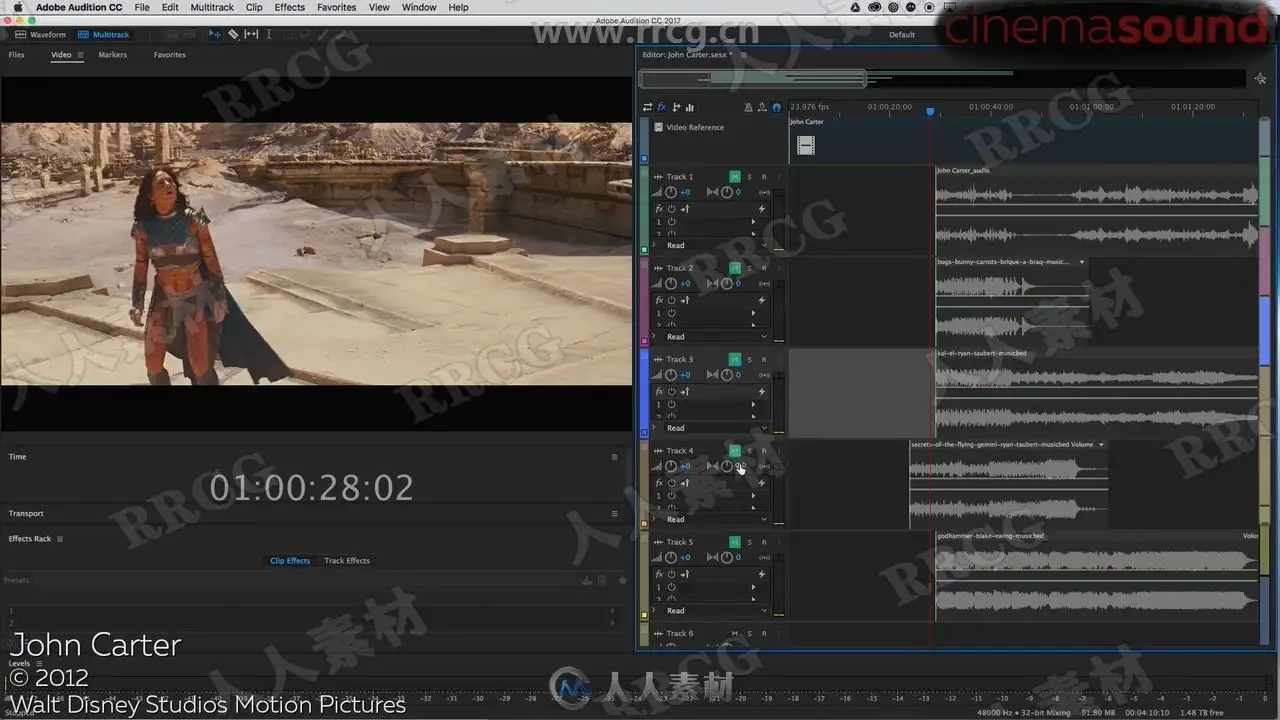The width and height of the screenshot is (1280, 720).
Task: Expand Track 1 automation lanes chevron
Action: click(x=655, y=245)
